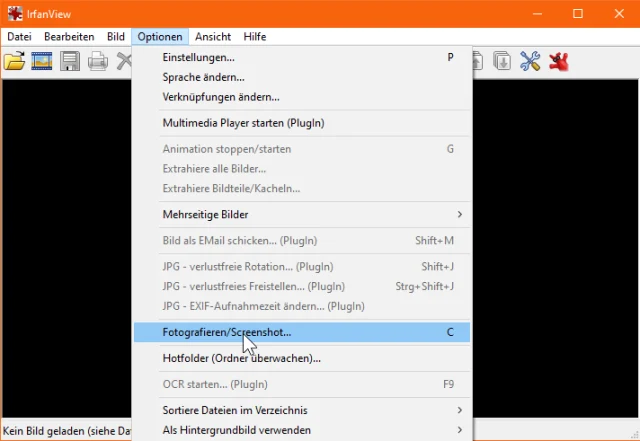Click JPG - verlustfreies Freistellen... entry
This screenshot has height=441, width=640.
302,286
